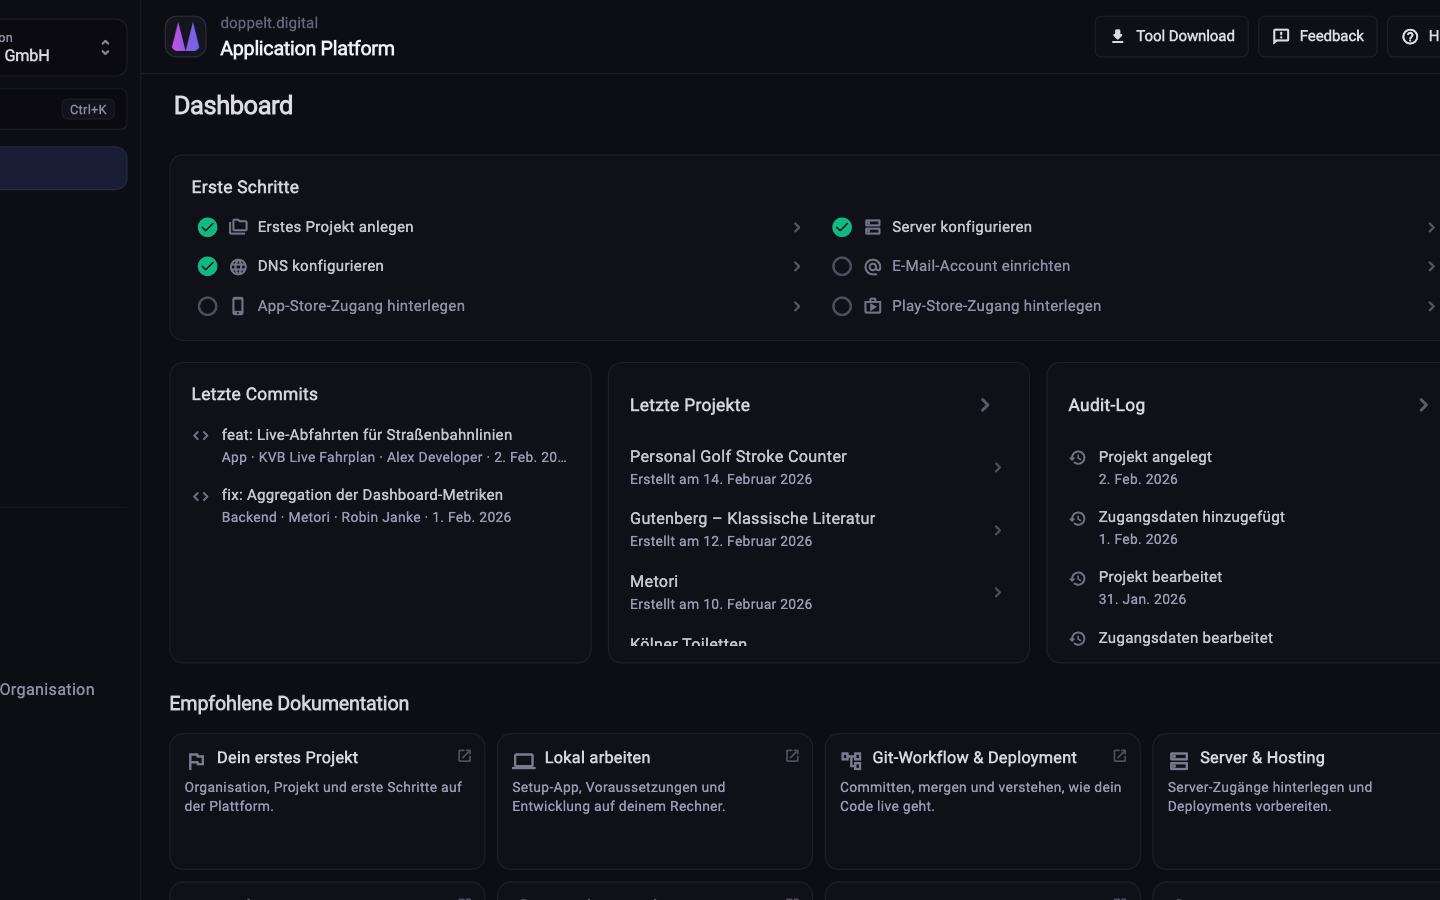Image resolution: width=1440 pixels, height=900 pixels.
Task: Open the Metori project entry
Action: click(x=817, y=592)
